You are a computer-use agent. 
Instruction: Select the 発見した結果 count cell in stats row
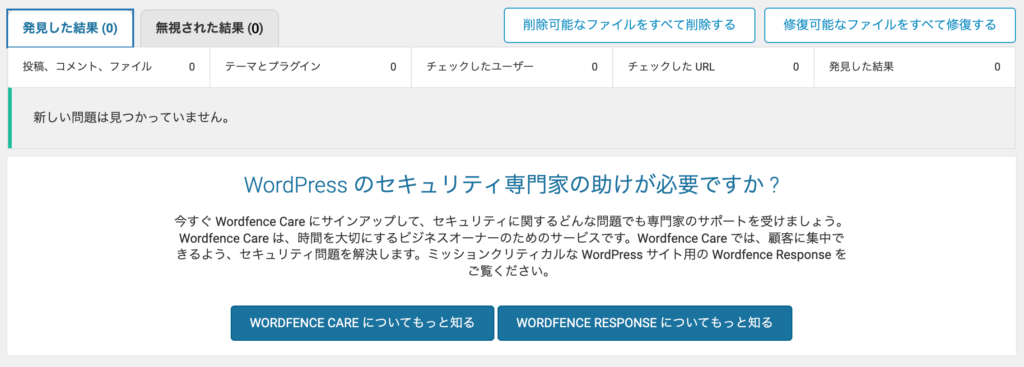pos(915,67)
